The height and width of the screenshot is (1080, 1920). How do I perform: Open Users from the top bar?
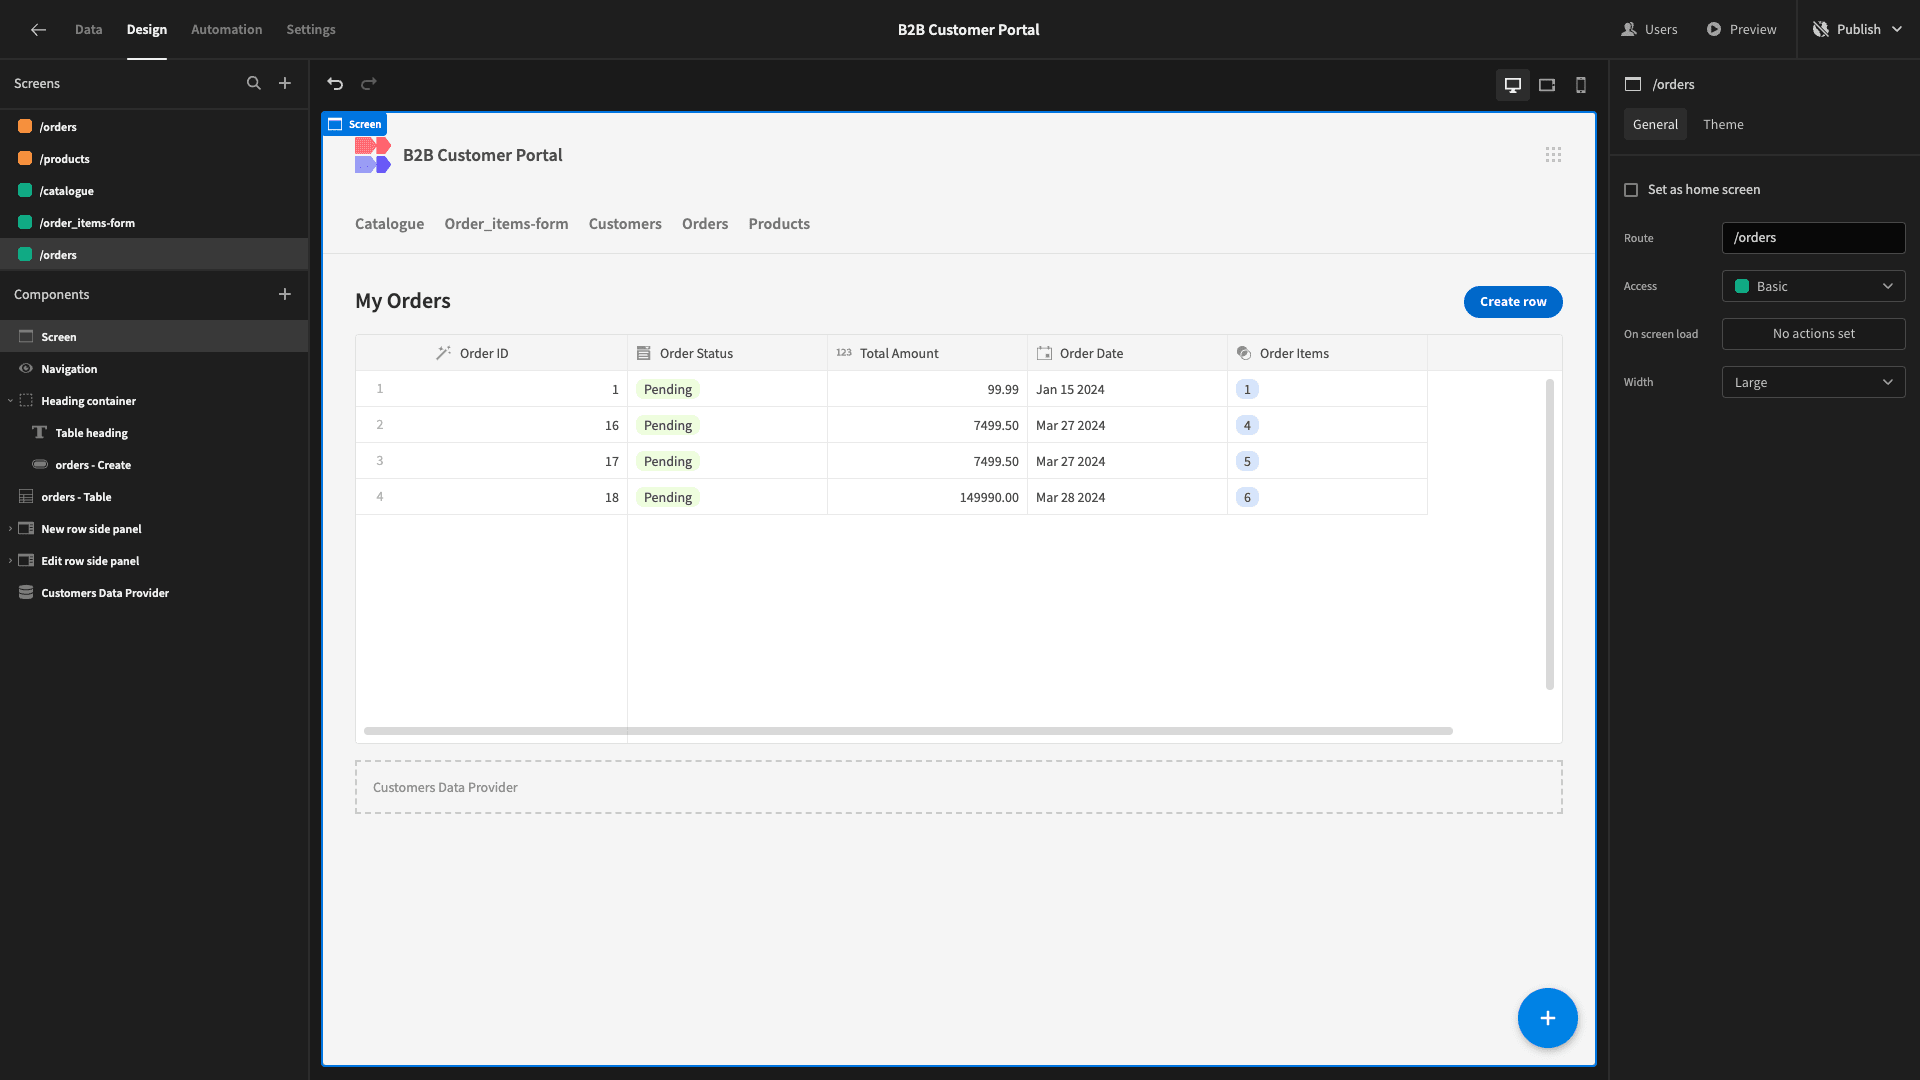pos(1649,29)
